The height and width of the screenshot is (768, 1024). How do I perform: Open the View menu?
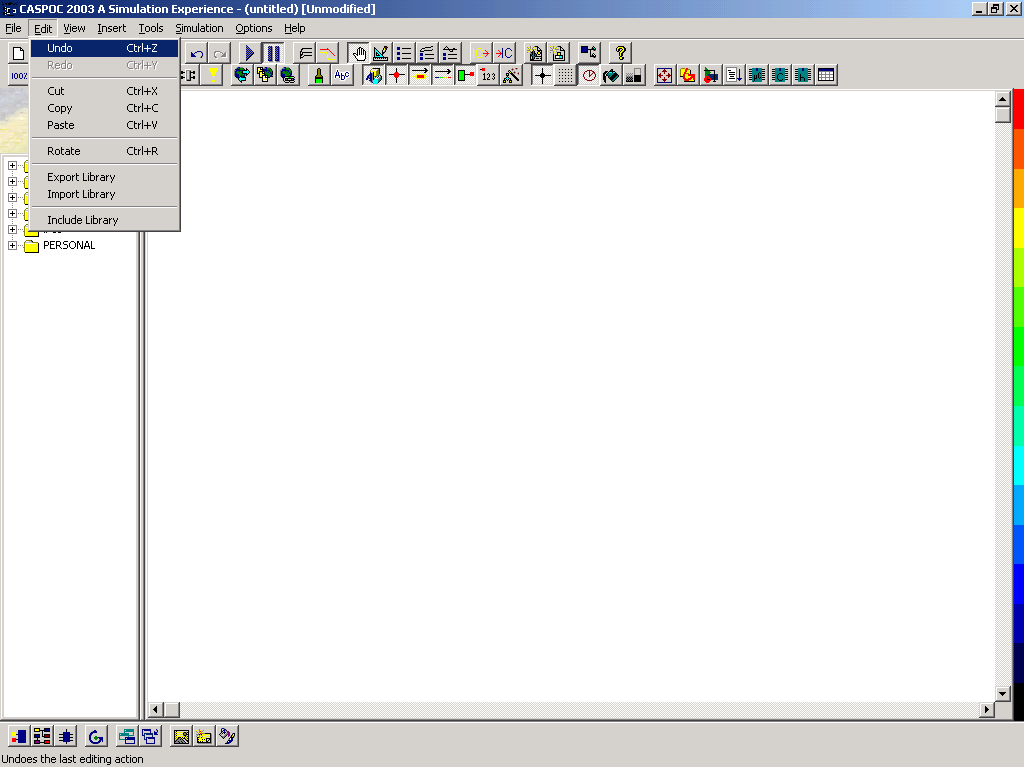pyautogui.click(x=74, y=29)
